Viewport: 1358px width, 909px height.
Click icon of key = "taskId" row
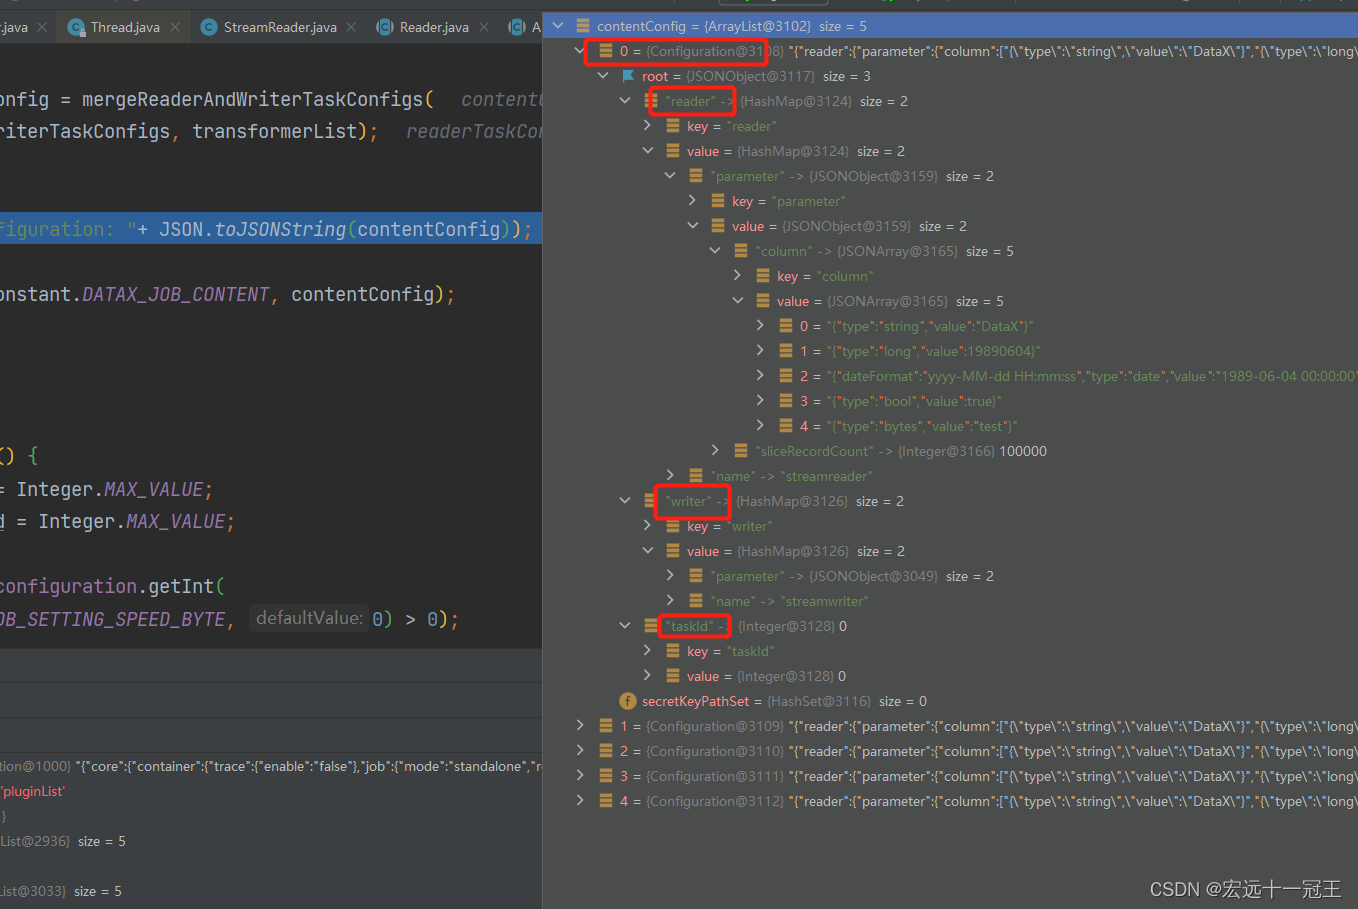coord(673,651)
